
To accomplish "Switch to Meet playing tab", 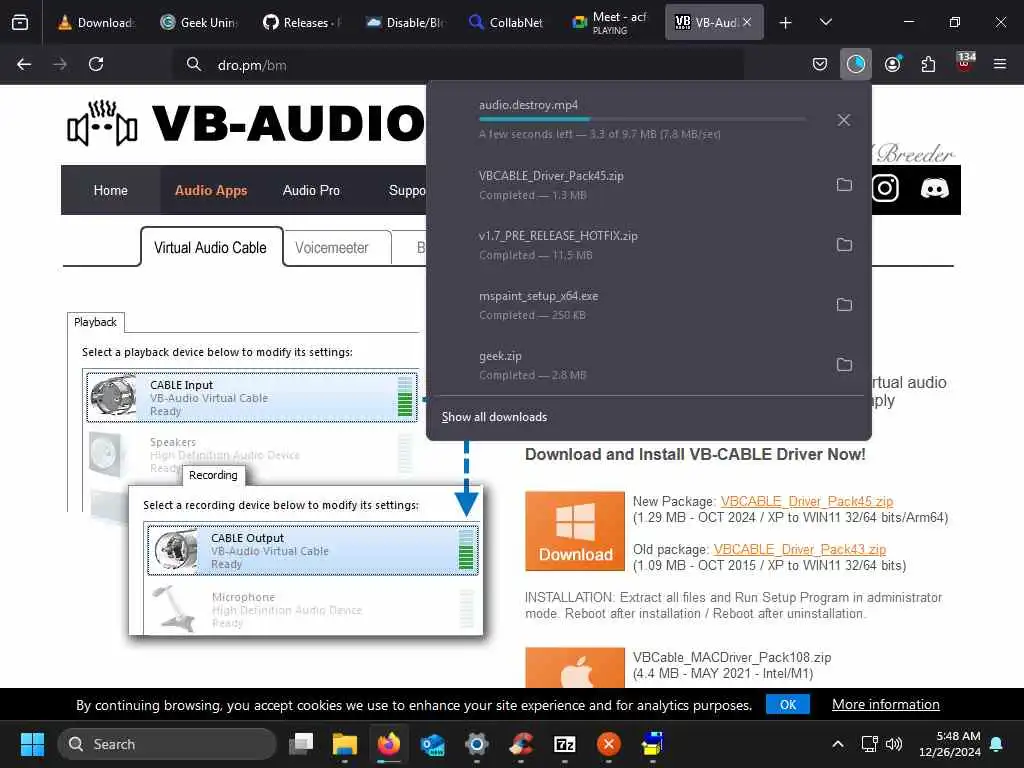I will tap(611, 22).
